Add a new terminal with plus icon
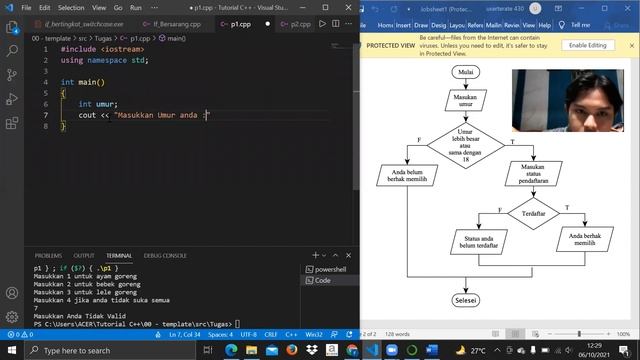Viewport: 640px width, 360px height. coord(315,255)
